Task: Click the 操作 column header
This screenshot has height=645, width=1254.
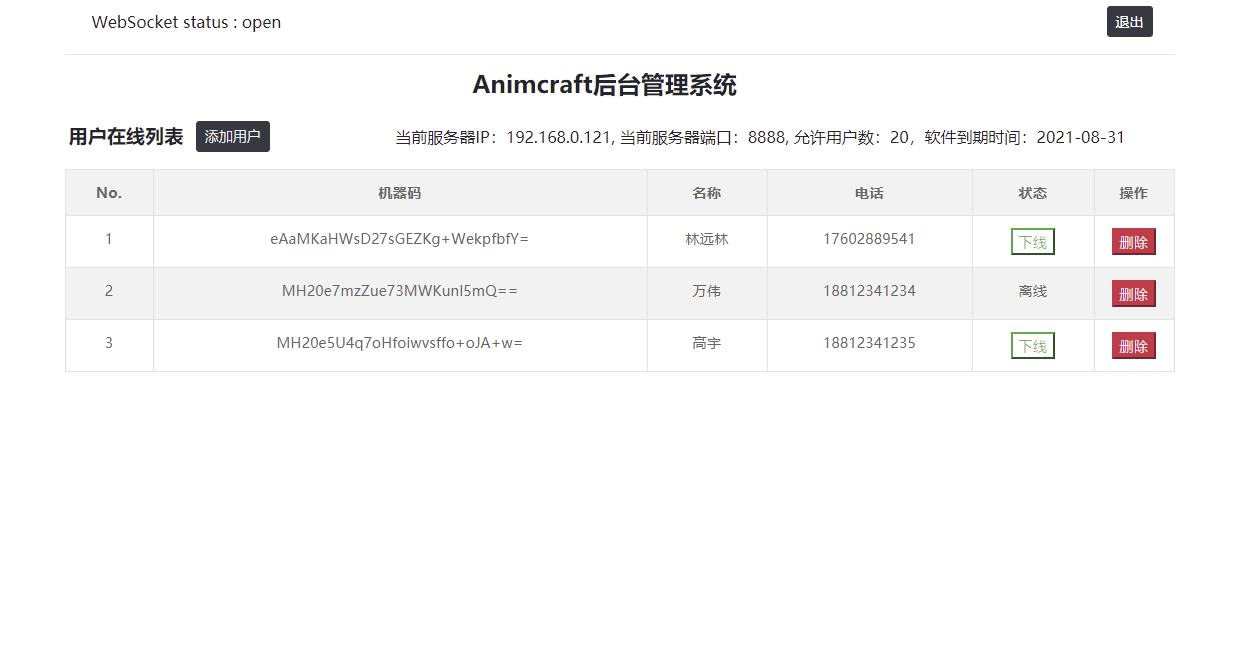Action: tap(1134, 192)
